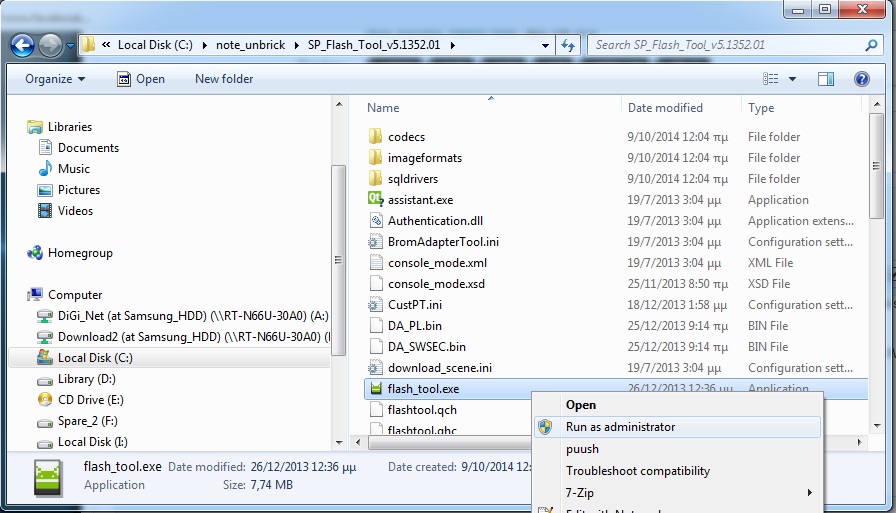Click Local Disk (C:) in address breadcrumb
This screenshot has width=896, height=513.
[x=155, y=45]
